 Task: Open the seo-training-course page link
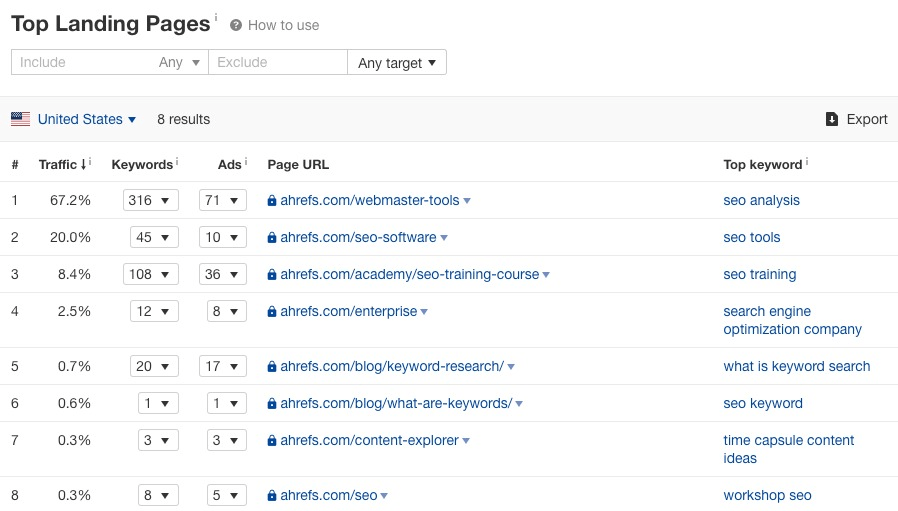409,274
